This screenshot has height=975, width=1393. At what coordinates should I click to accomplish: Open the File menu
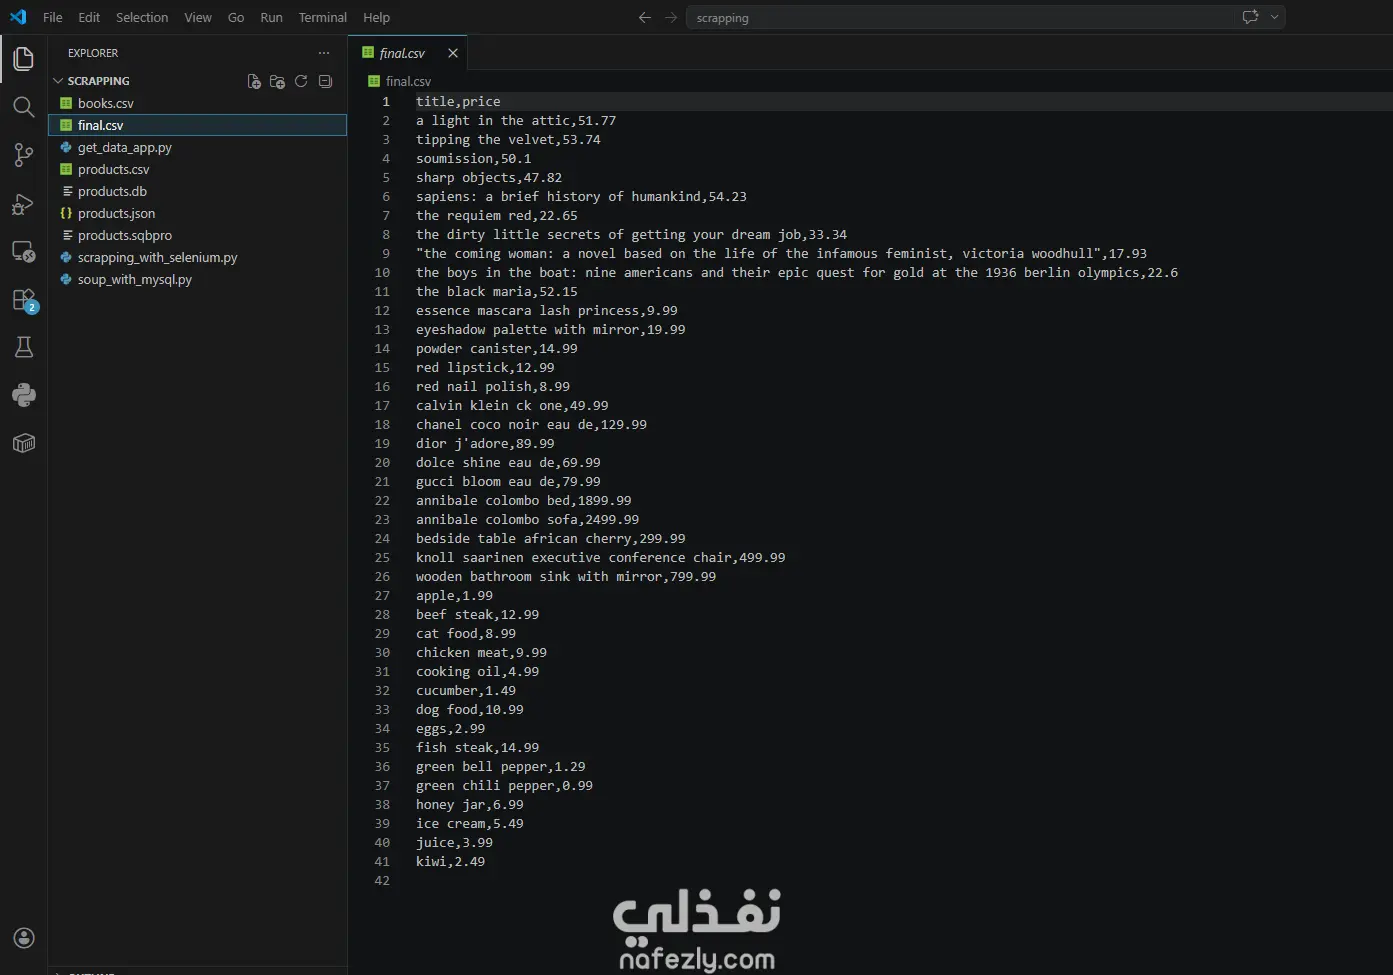tap(53, 17)
